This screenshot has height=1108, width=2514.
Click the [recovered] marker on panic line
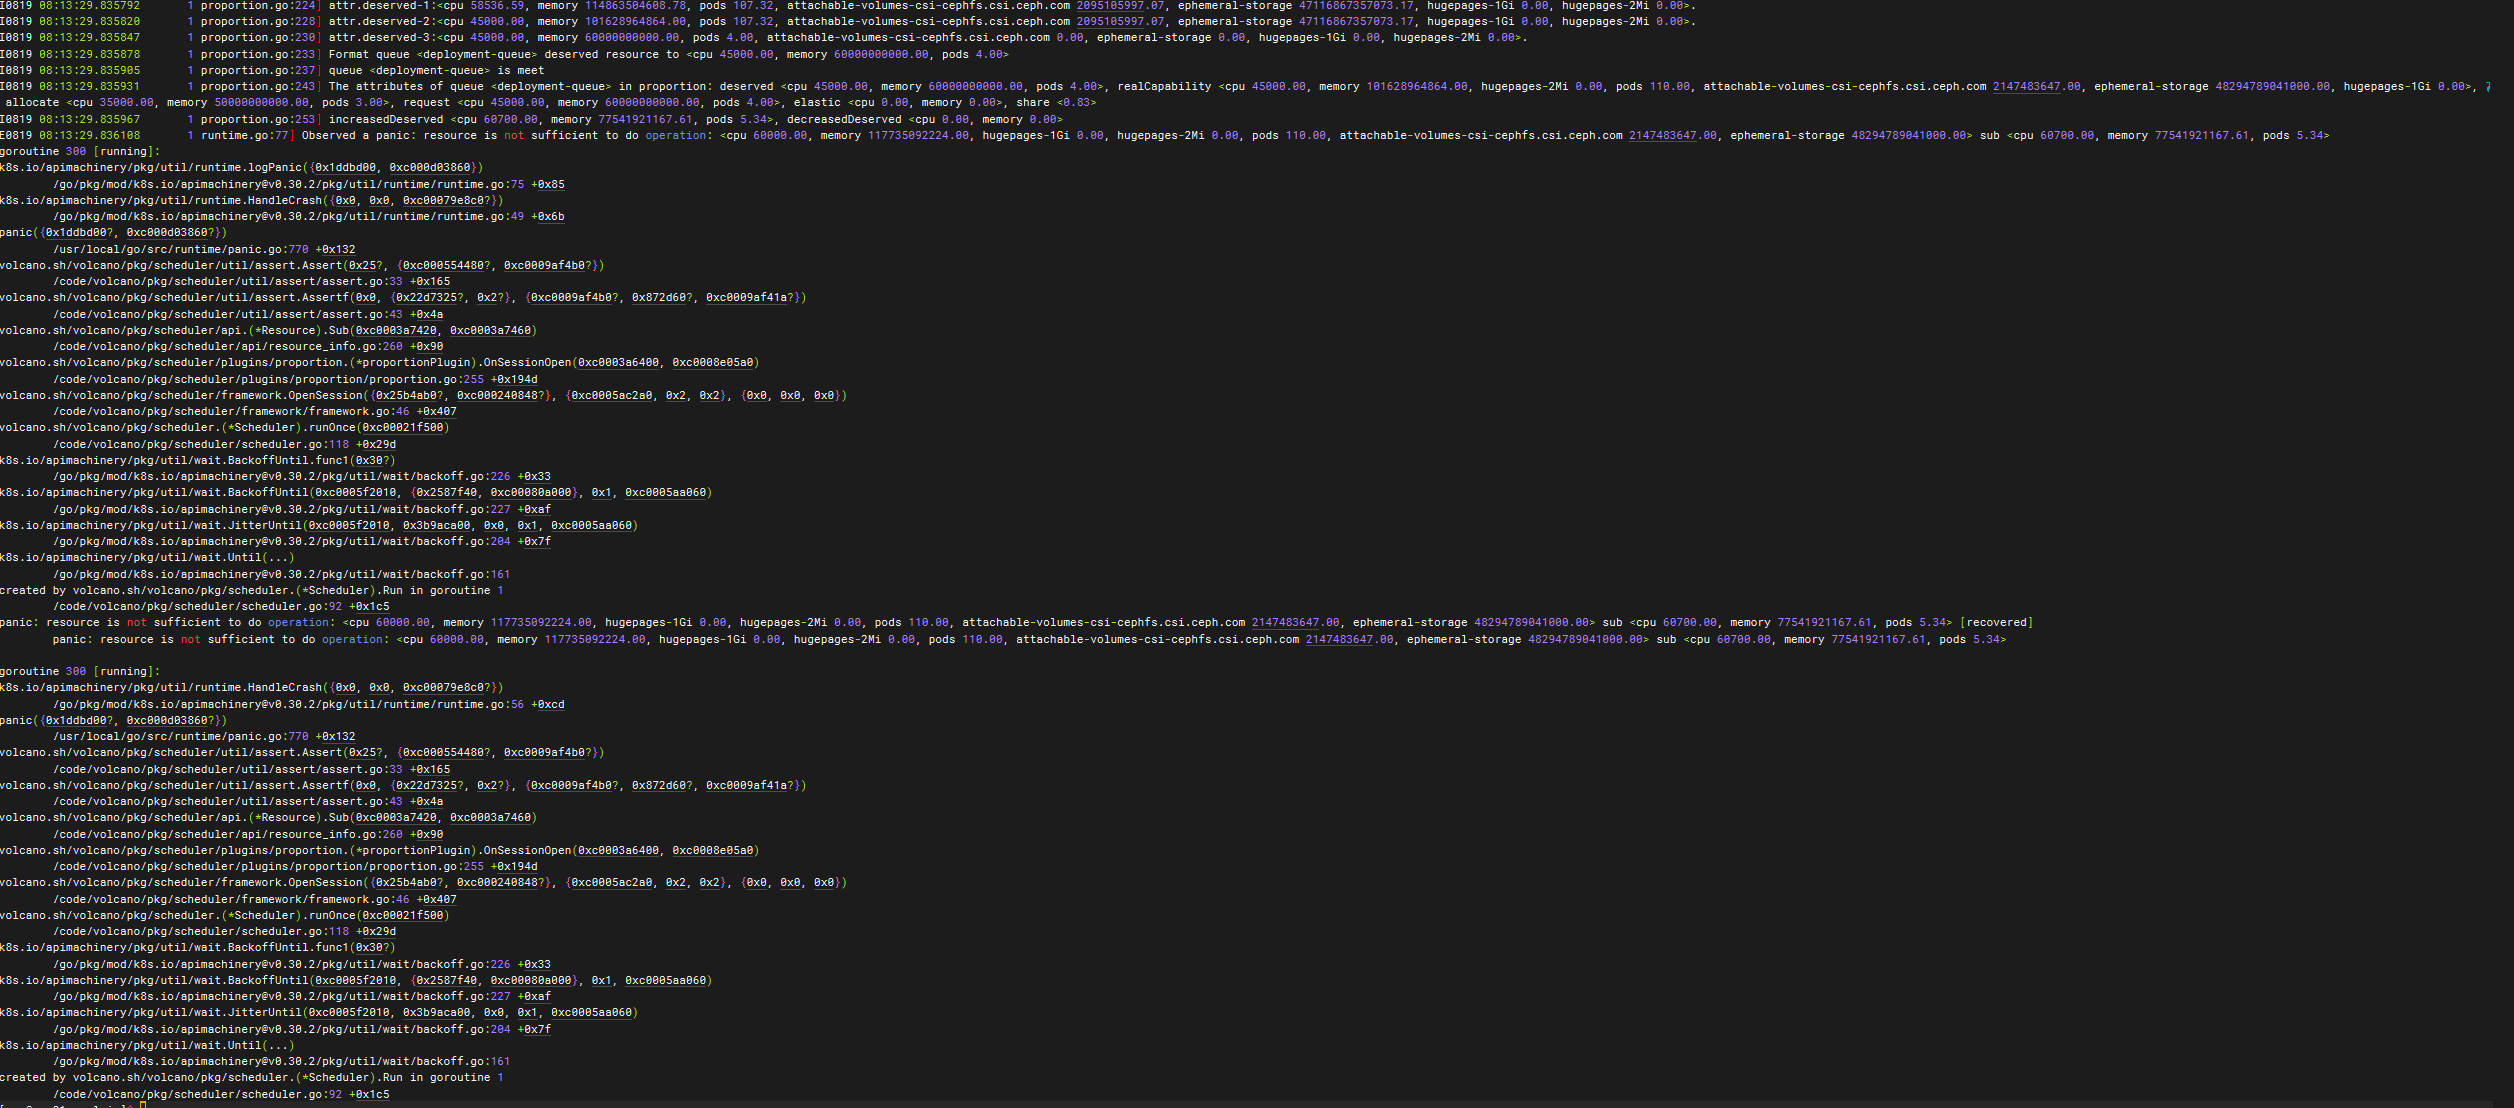(1996, 623)
